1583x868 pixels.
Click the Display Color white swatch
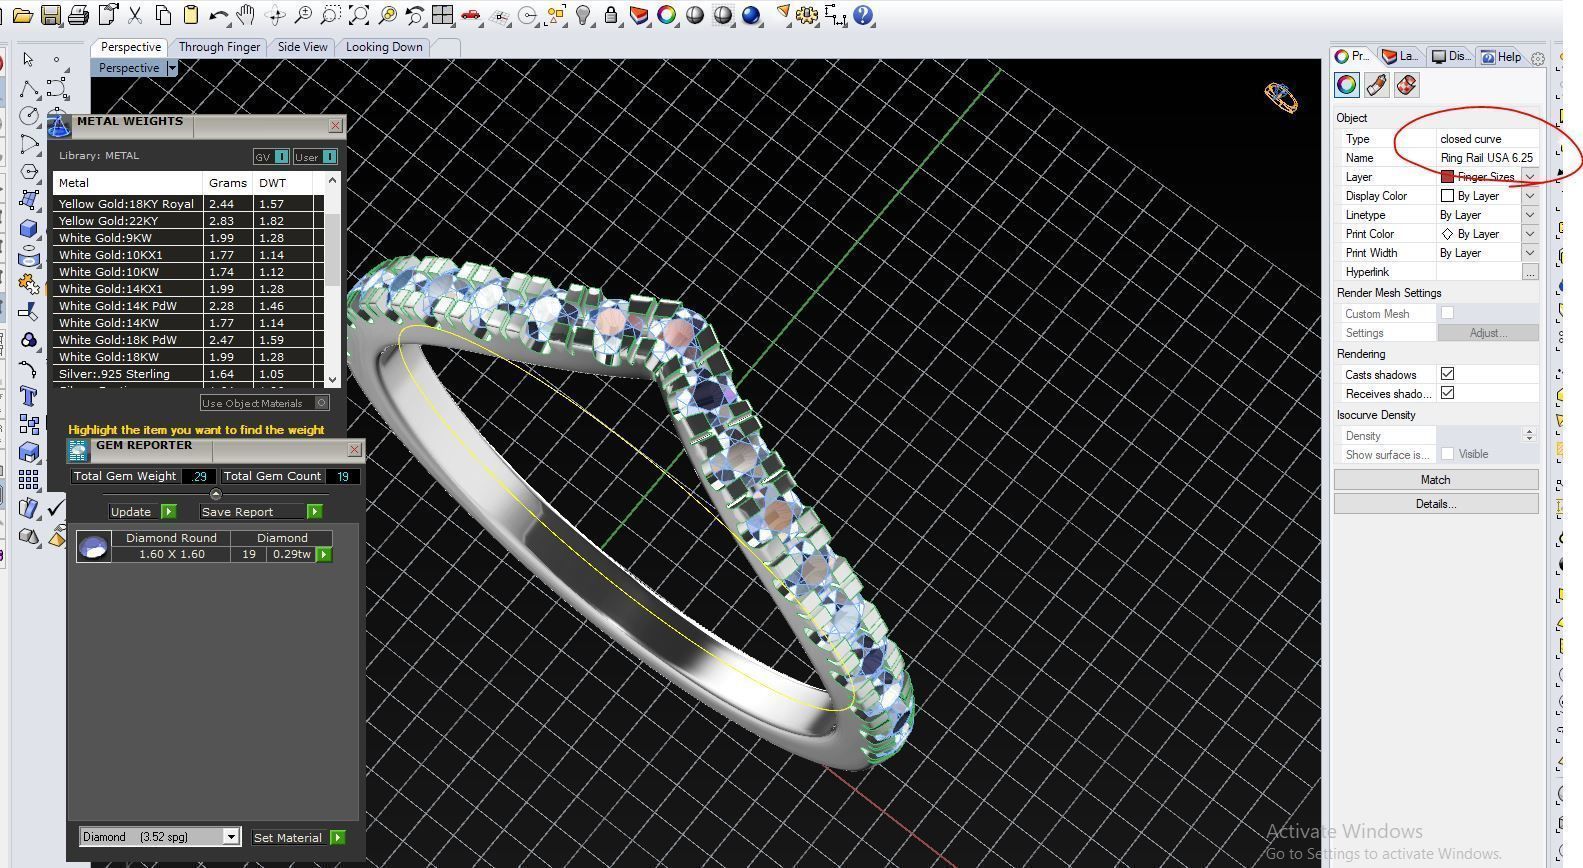[1447, 196]
